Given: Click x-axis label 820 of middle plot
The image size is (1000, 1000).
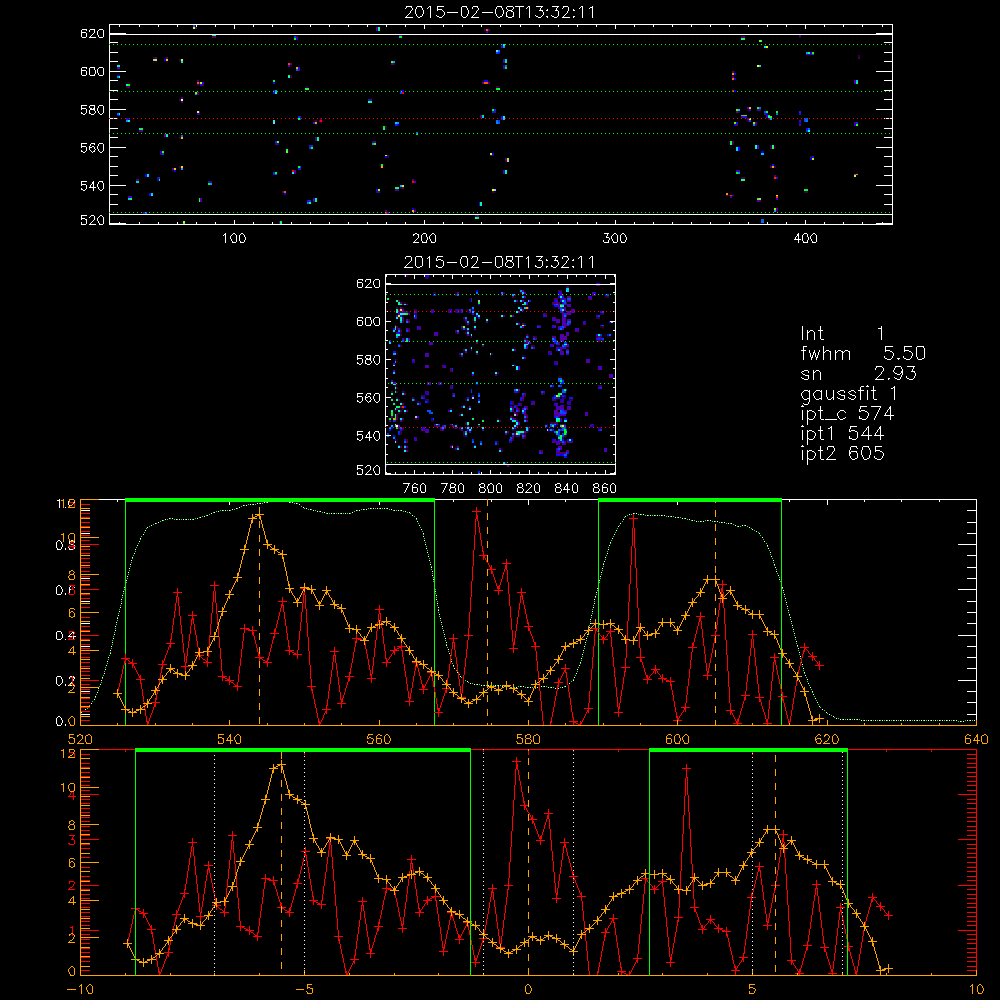Looking at the screenshot, I should tap(529, 489).
